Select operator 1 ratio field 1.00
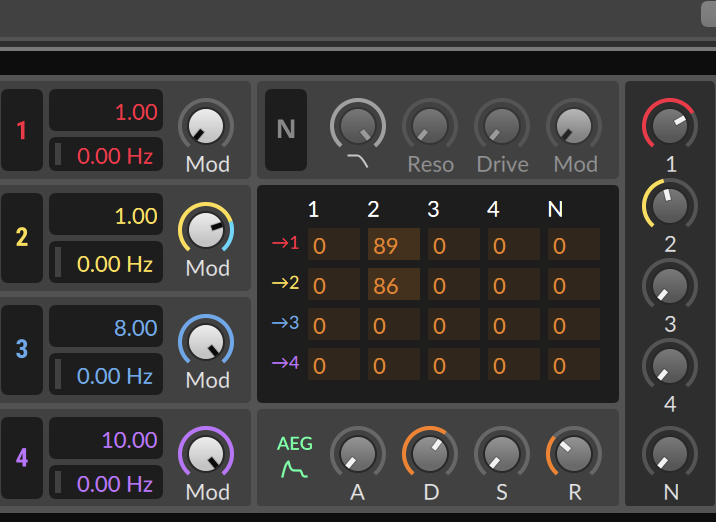Viewport: 716px width, 522px height. click(106, 112)
